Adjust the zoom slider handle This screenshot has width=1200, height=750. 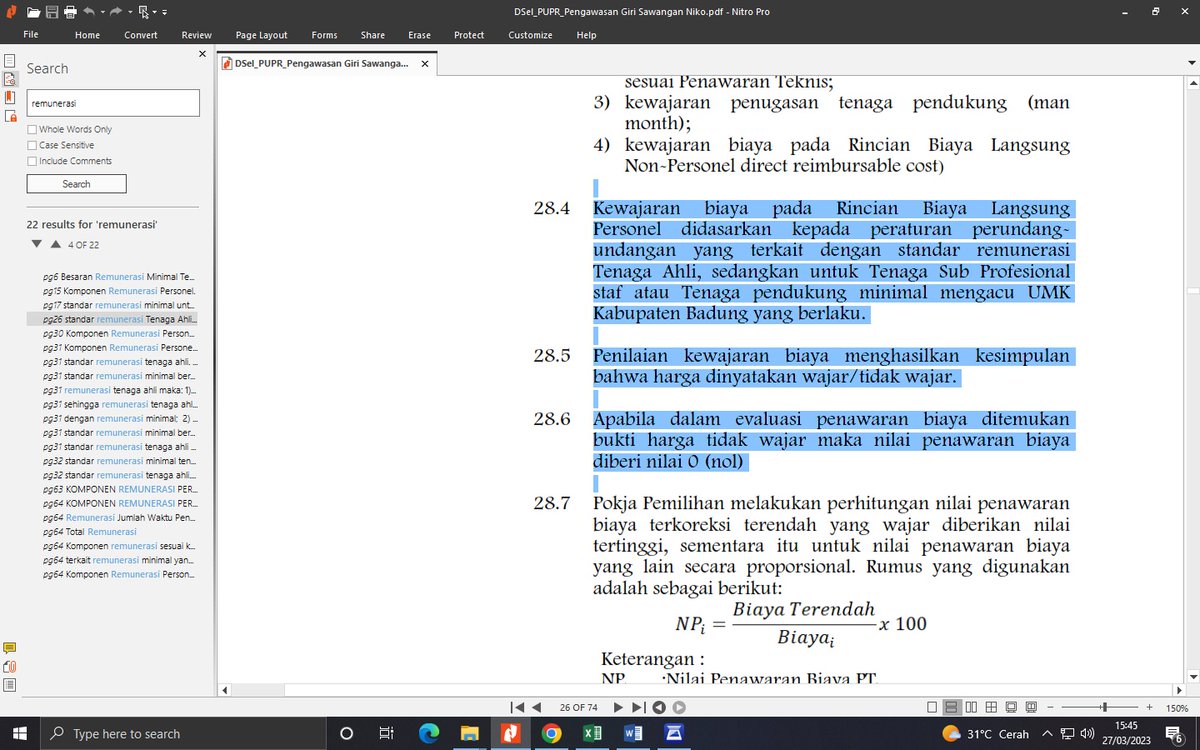click(x=1104, y=707)
